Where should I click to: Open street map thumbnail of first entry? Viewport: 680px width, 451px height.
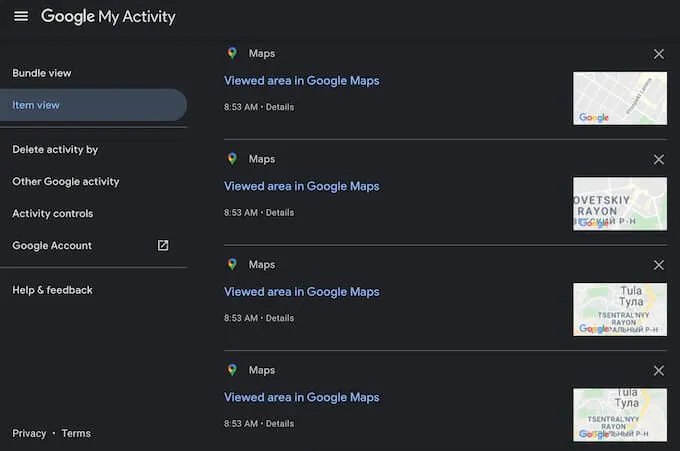click(x=620, y=98)
